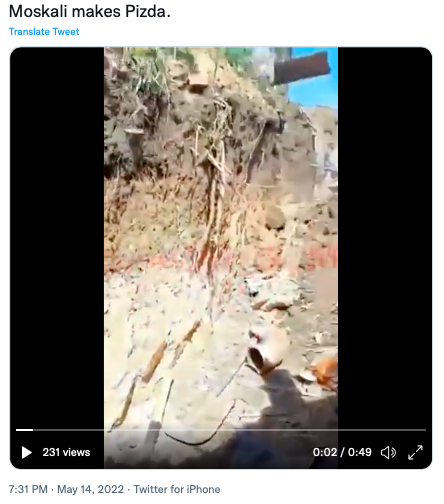The height and width of the screenshot is (504, 444).
Task: Click the blue sky area in the video
Action: coord(317,92)
